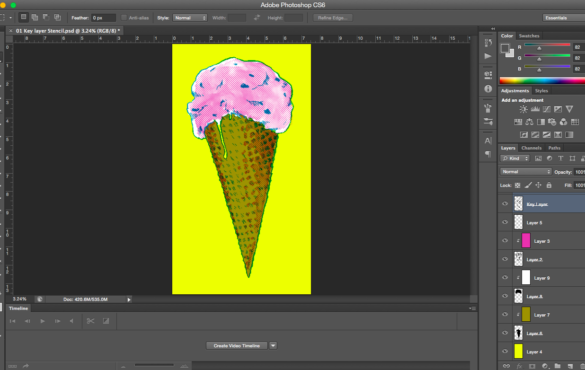Screen dimensions: 585x370
Task: Hide Layer 7 visibility eye
Action: coord(505,314)
